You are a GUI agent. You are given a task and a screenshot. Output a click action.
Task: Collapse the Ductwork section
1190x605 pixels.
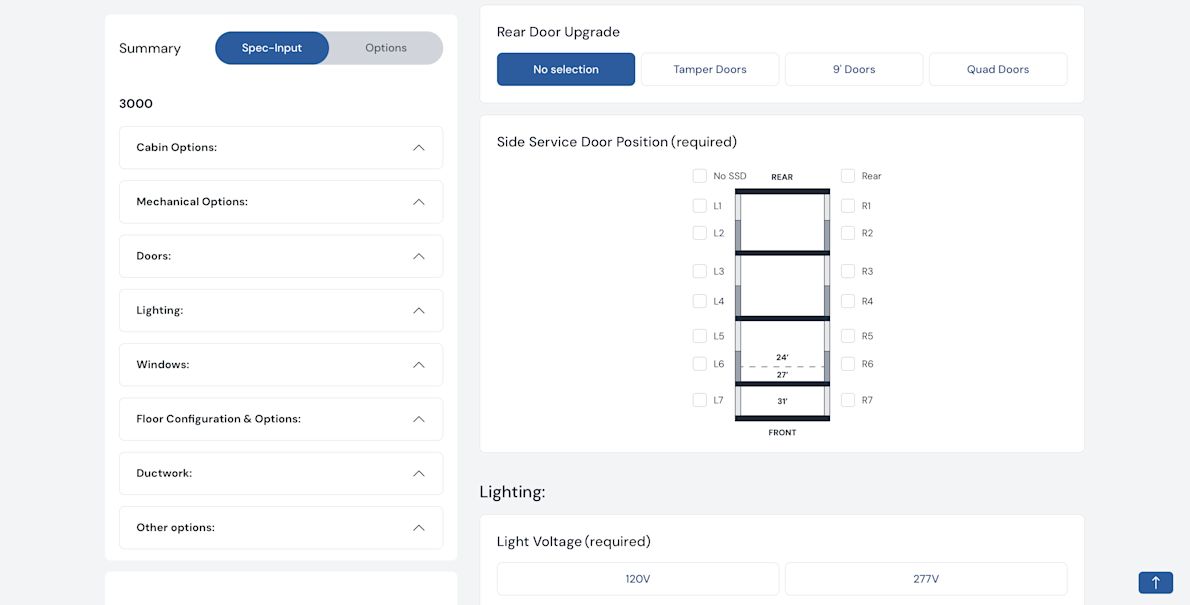click(419, 473)
